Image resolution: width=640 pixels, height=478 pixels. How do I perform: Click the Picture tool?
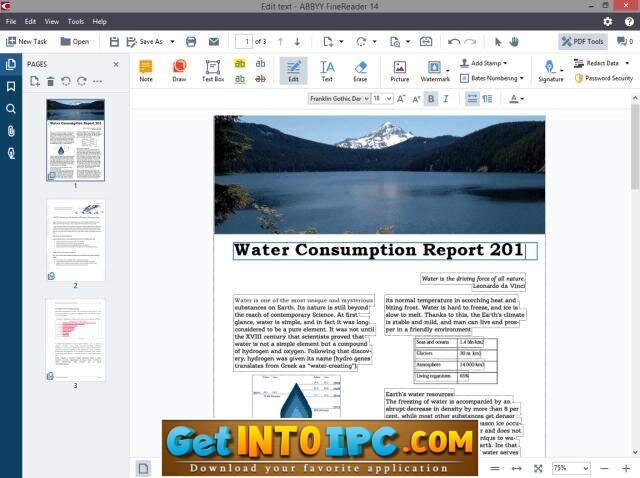click(400, 71)
